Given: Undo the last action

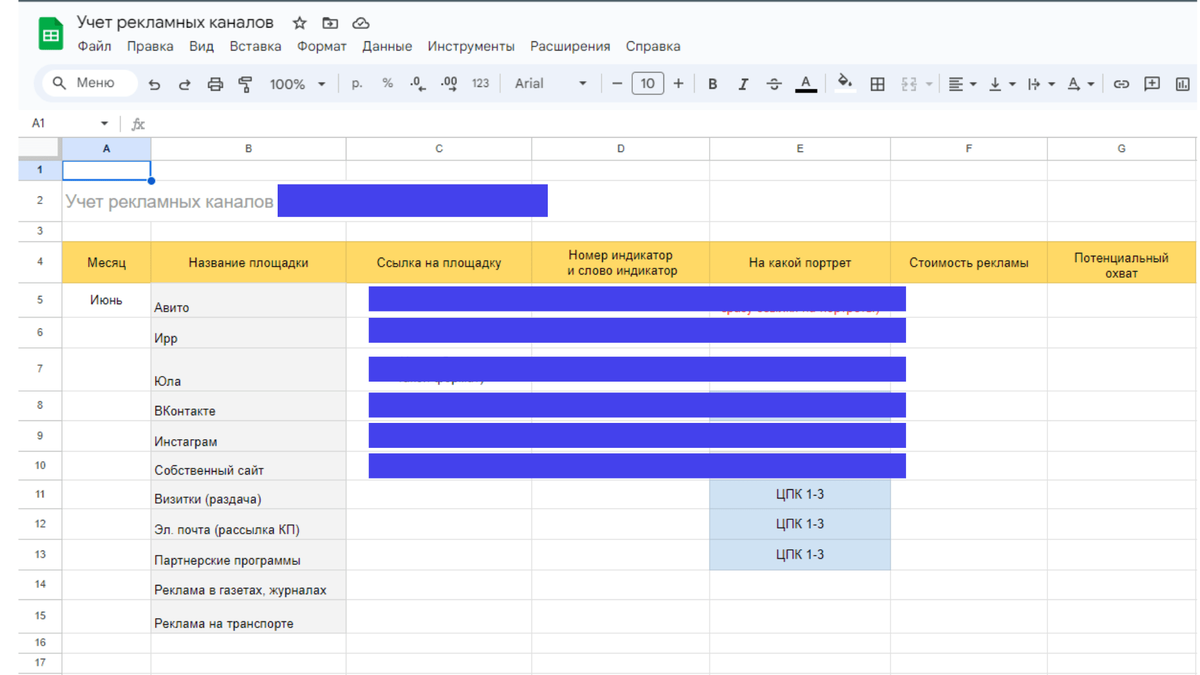Looking at the screenshot, I should click(x=154, y=84).
